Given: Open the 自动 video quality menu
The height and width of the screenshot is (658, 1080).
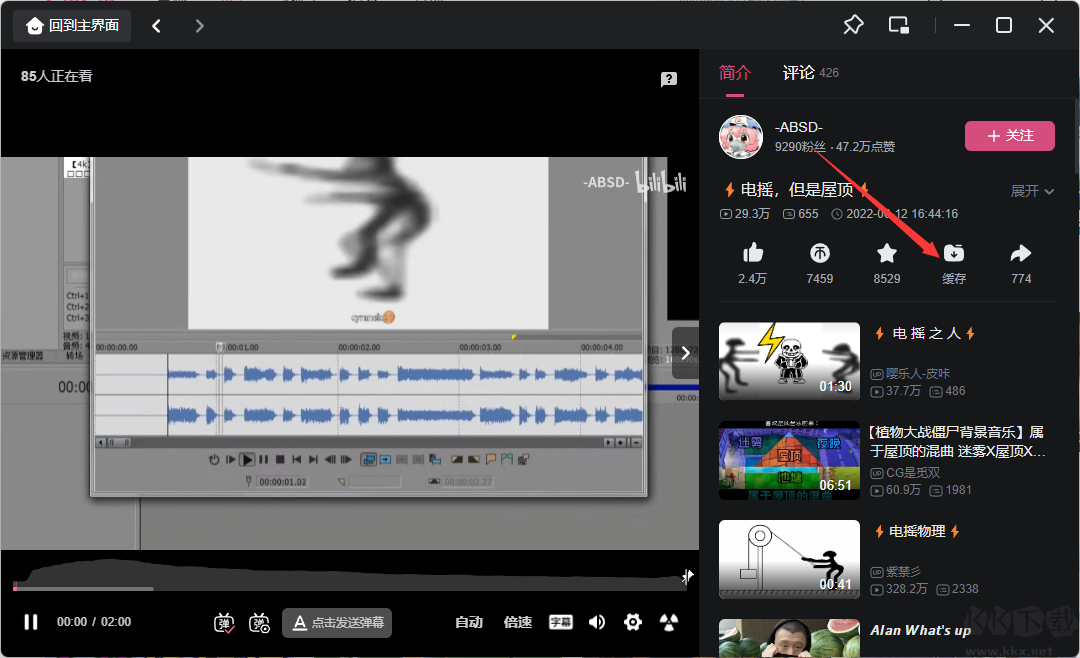Looking at the screenshot, I should [469, 622].
